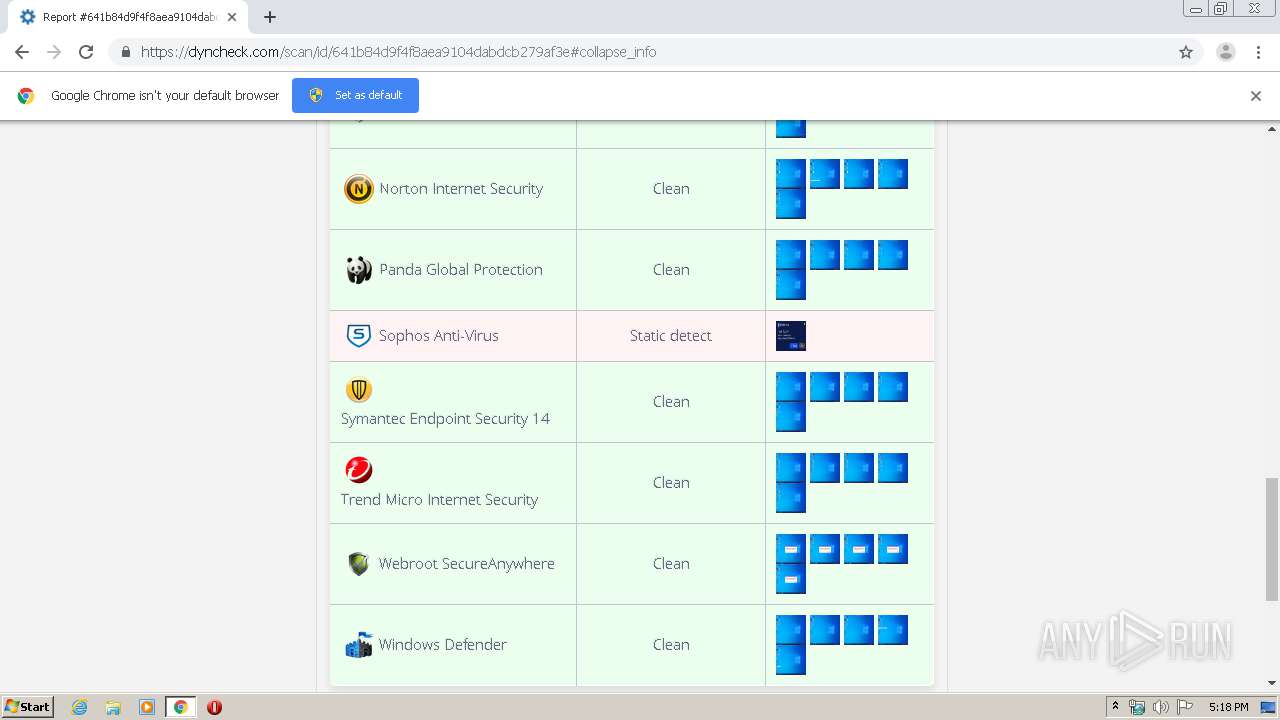The height and width of the screenshot is (720, 1280).
Task: Show hidden system tray icons
Action: [1115, 707]
